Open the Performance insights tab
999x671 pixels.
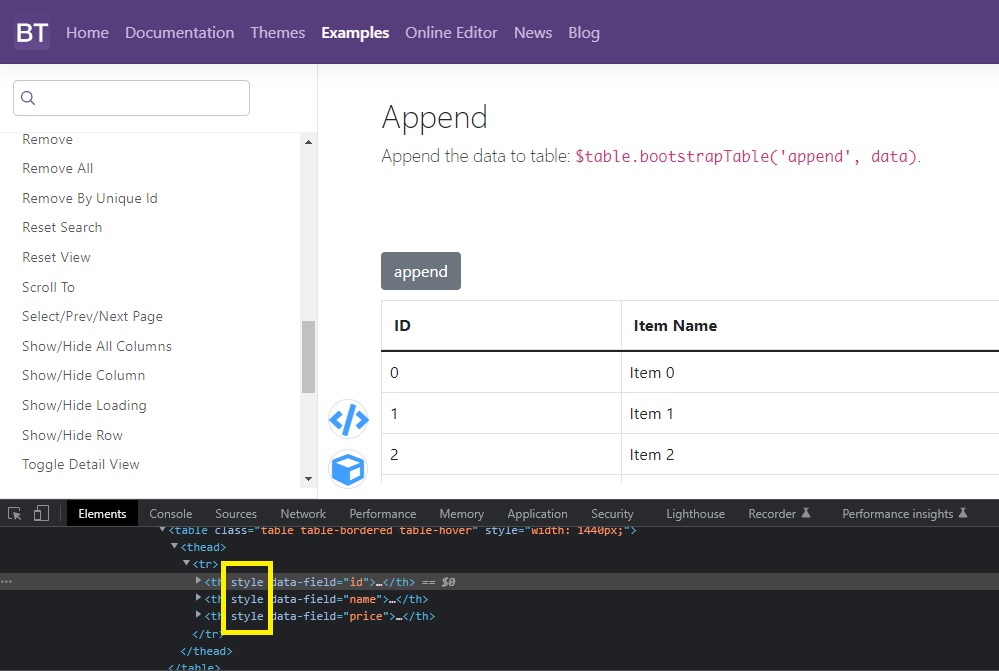(905, 514)
